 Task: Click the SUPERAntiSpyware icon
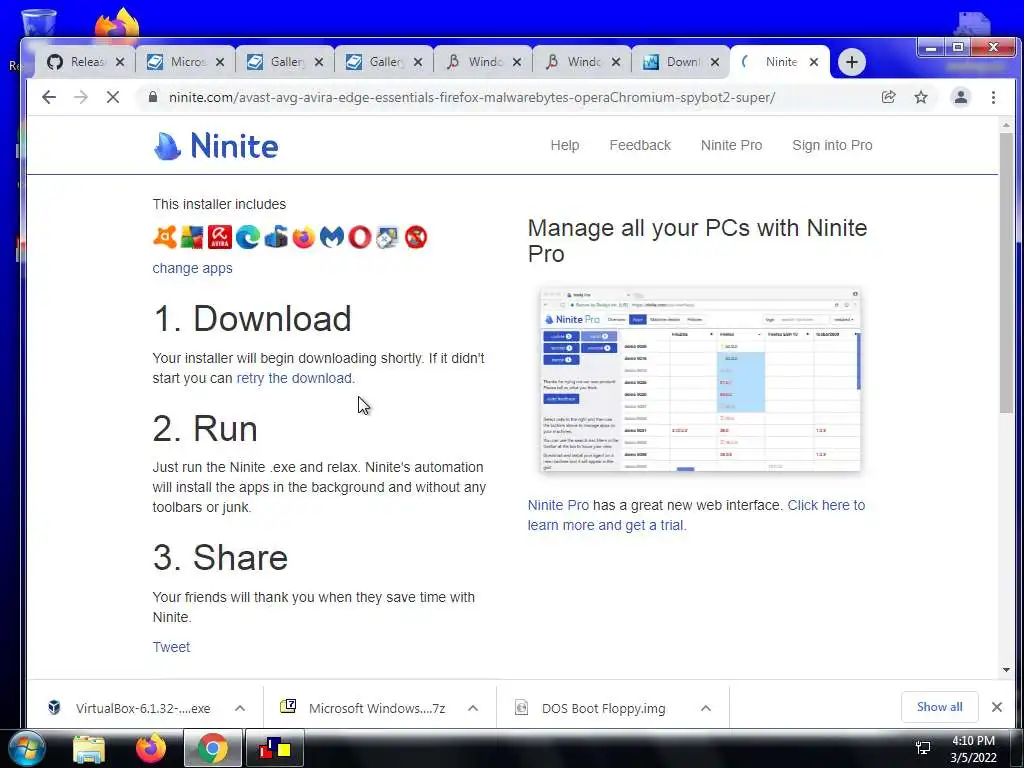(x=415, y=237)
